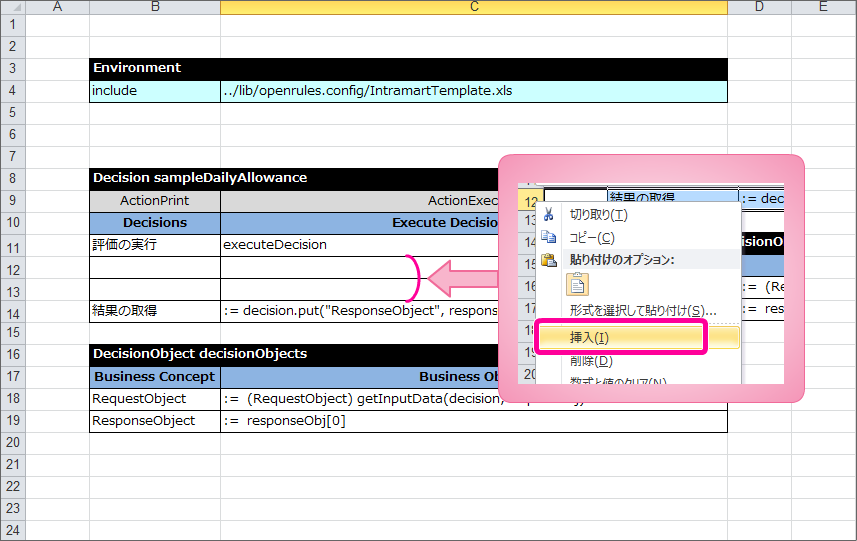
Task: Open 形式を選択して貼り付け(S)... option
Action: (x=636, y=310)
